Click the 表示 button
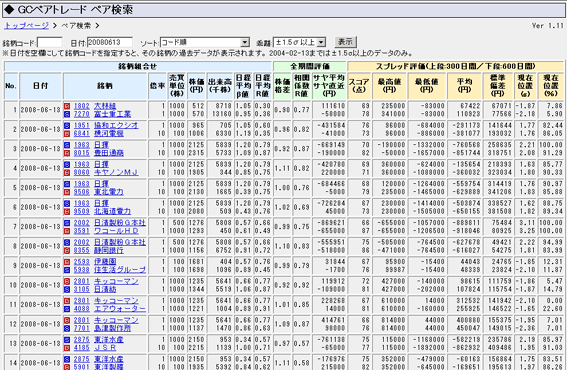 coord(345,42)
